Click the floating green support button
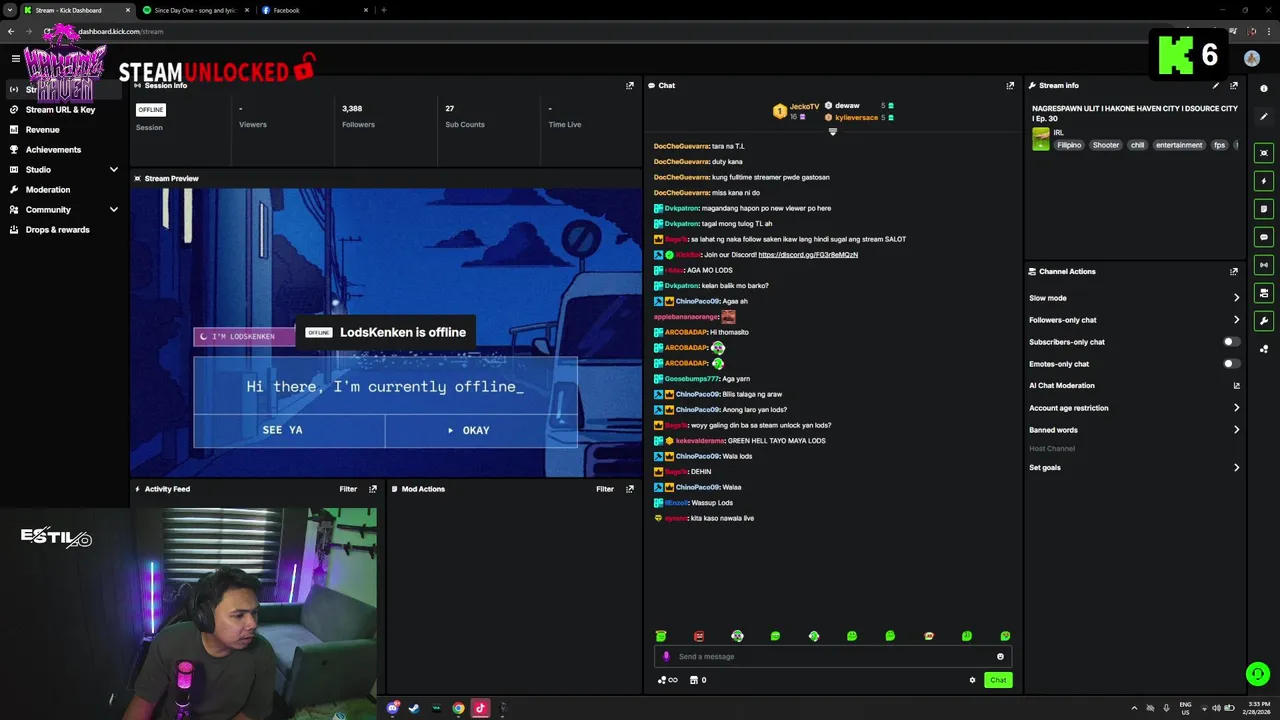The width and height of the screenshot is (1280, 720). (x=1258, y=674)
